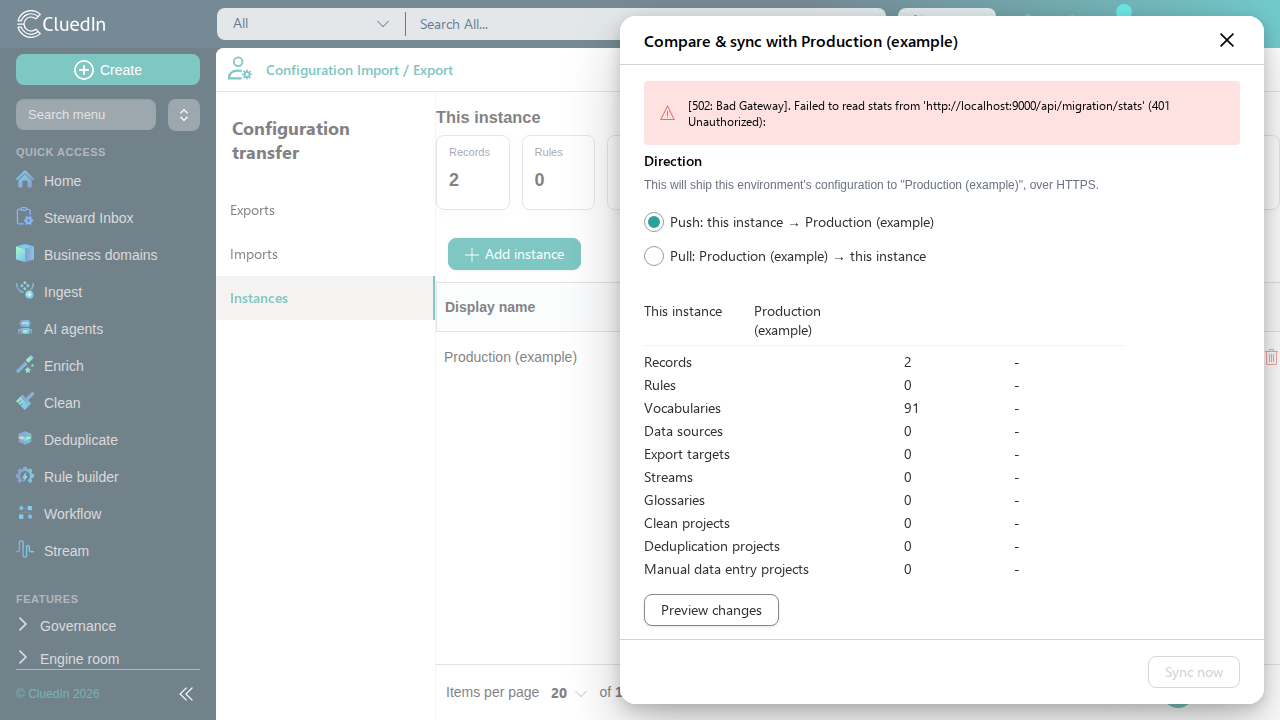Click the Display name column header

tap(490, 307)
